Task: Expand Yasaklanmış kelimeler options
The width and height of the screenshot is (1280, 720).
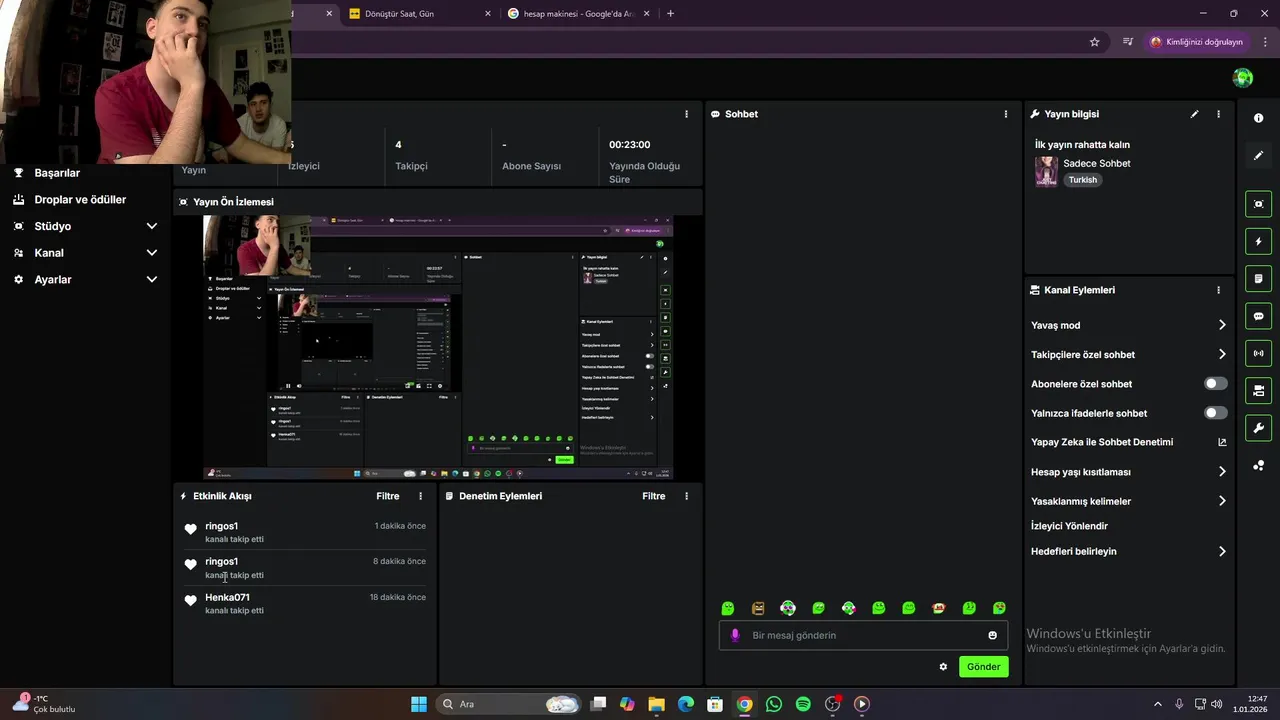Action: click(x=1222, y=501)
